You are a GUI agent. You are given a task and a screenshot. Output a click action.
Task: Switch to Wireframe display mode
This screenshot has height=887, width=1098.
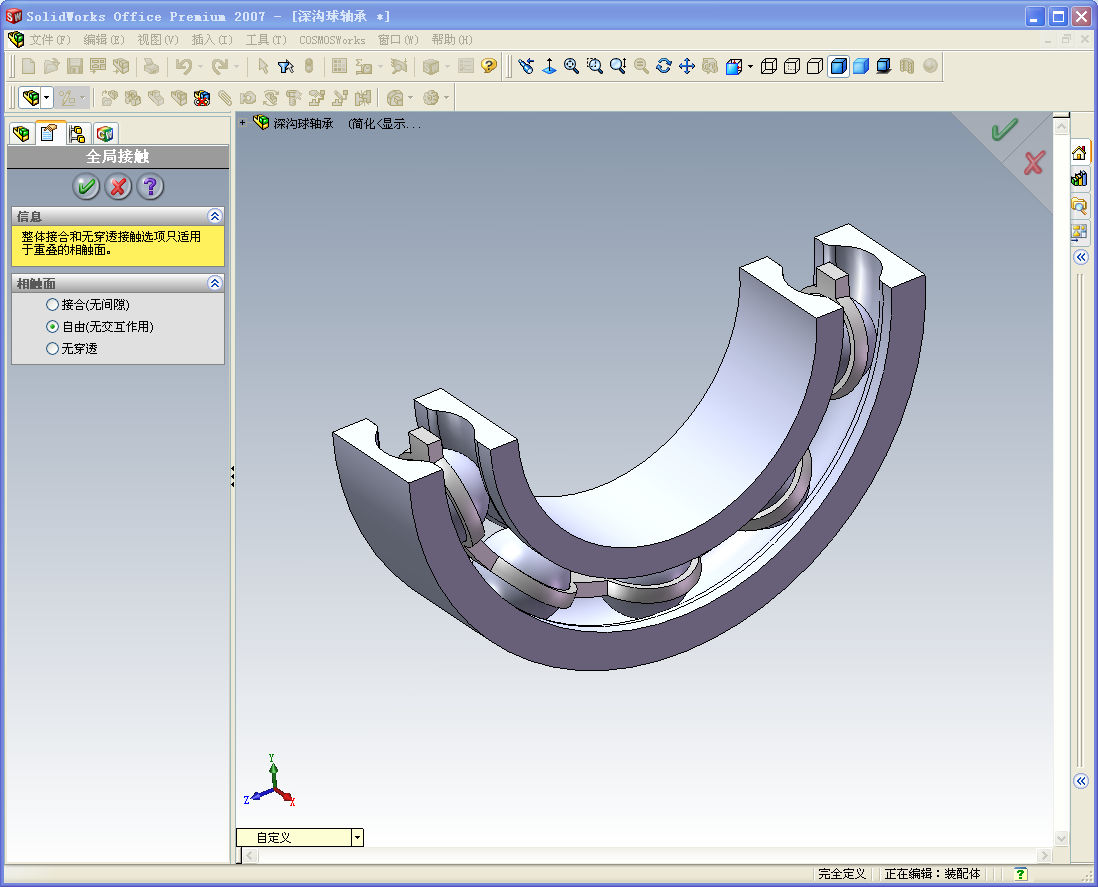769,66
